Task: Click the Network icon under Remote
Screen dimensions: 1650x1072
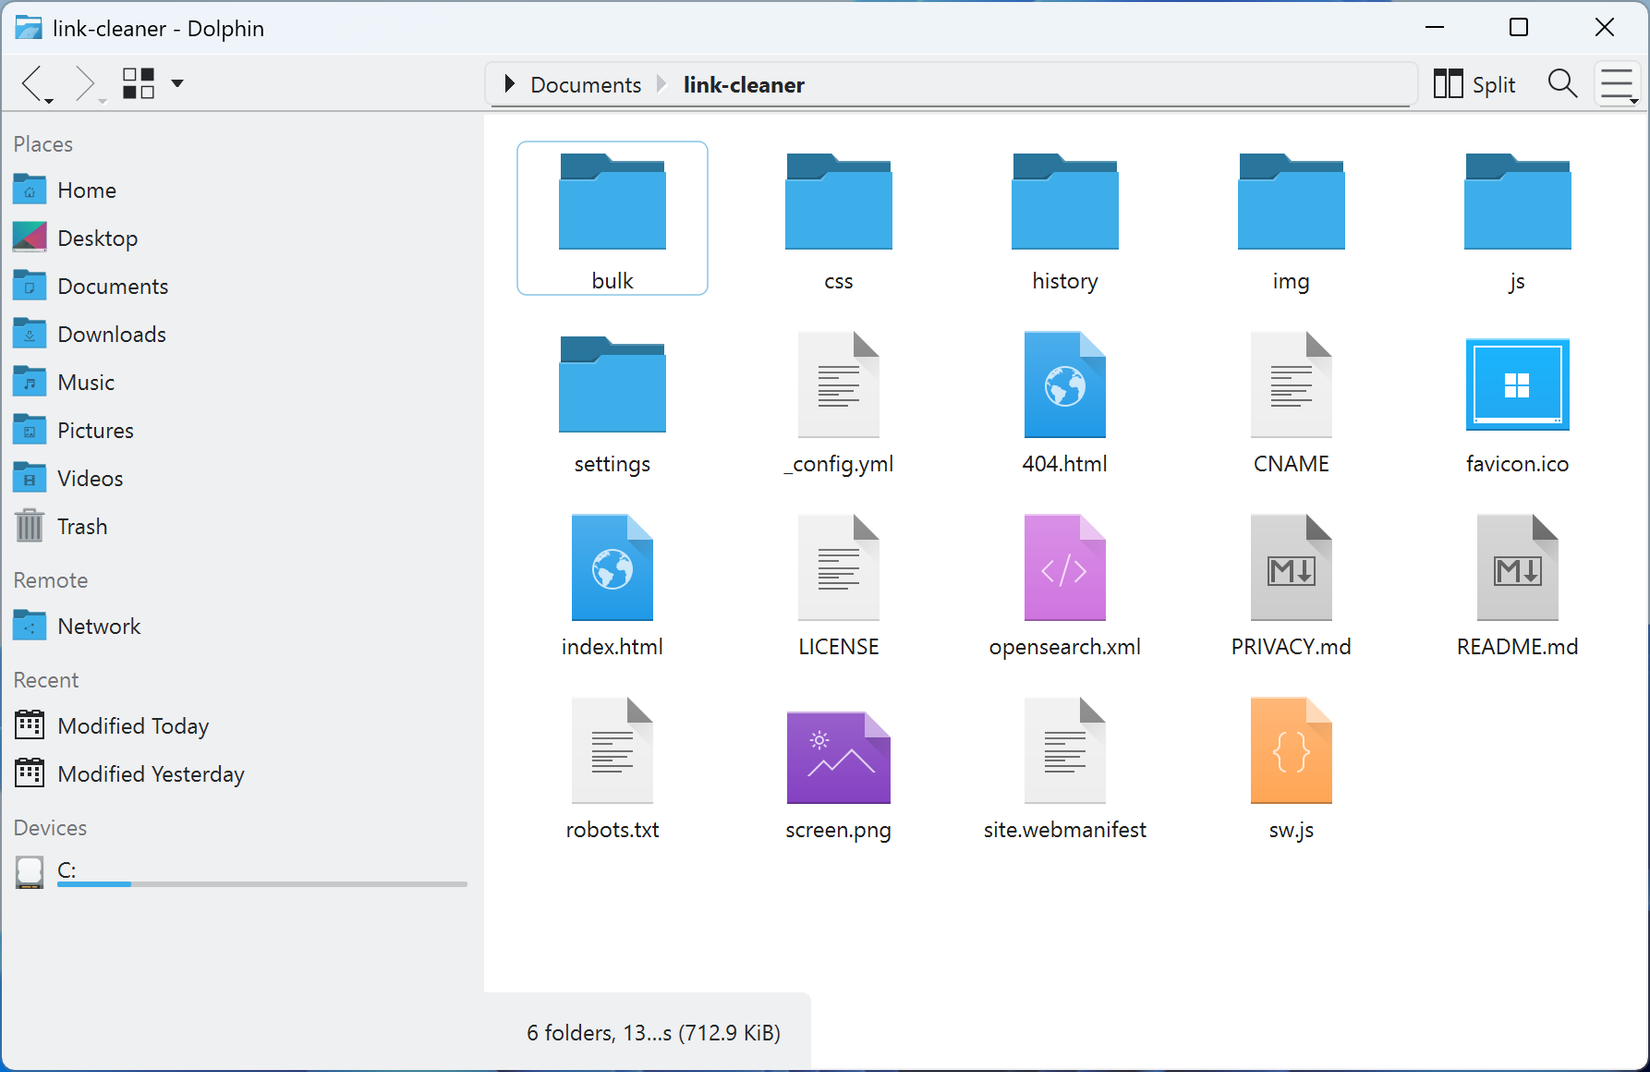Action: [29, 625]
